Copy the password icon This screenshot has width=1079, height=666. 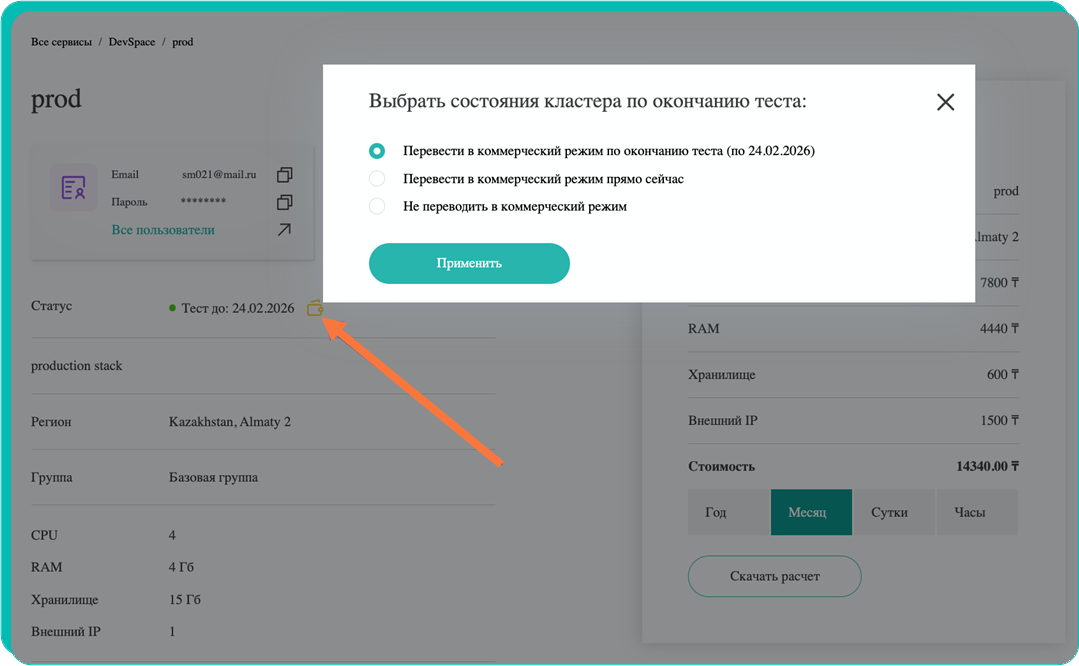click(284, 202)
